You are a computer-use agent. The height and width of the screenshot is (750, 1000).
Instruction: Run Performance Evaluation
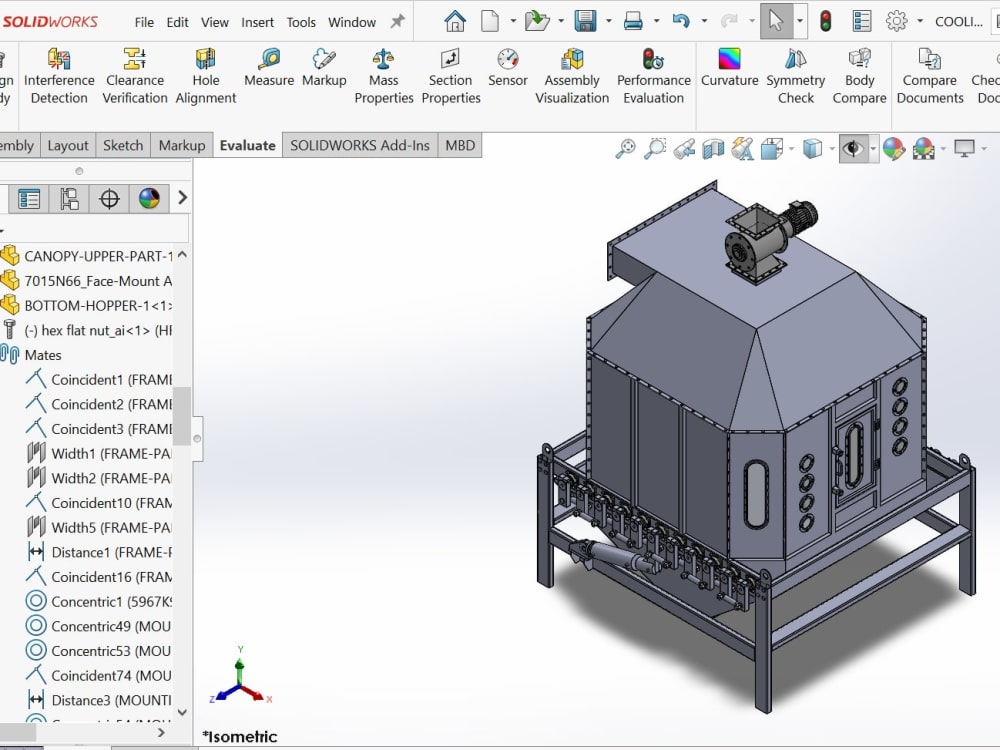point(654,76)
